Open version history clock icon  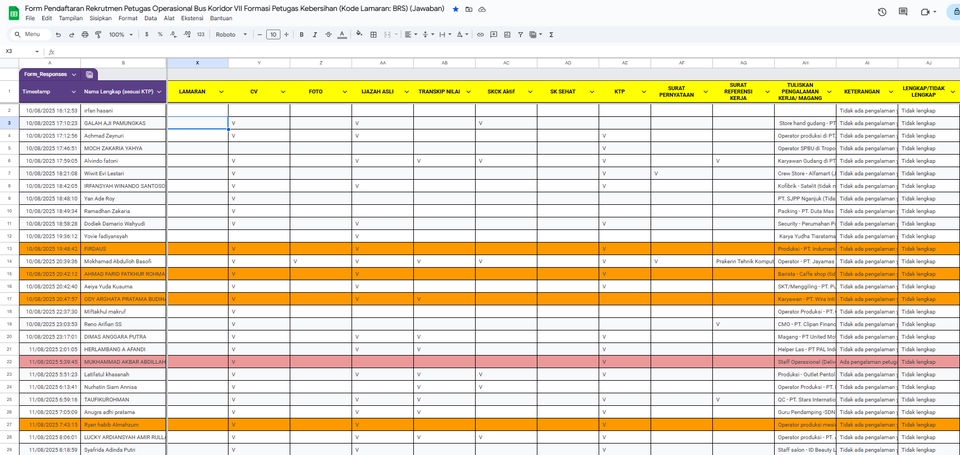tap(882, 12)
